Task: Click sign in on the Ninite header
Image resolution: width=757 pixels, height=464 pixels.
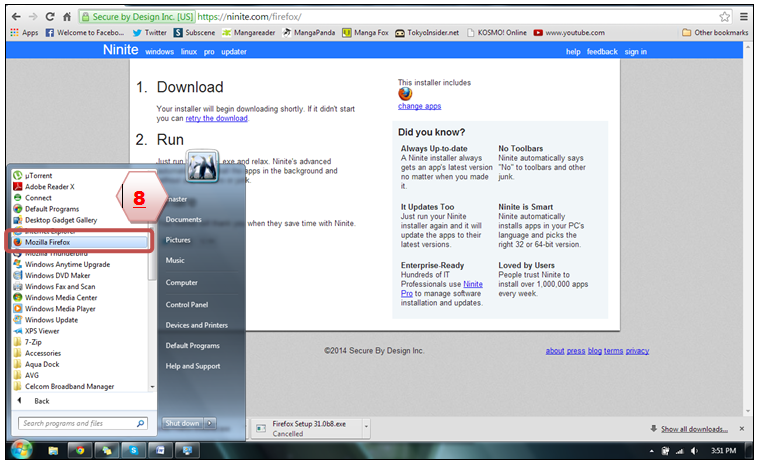Action: [x=635, y=52]
